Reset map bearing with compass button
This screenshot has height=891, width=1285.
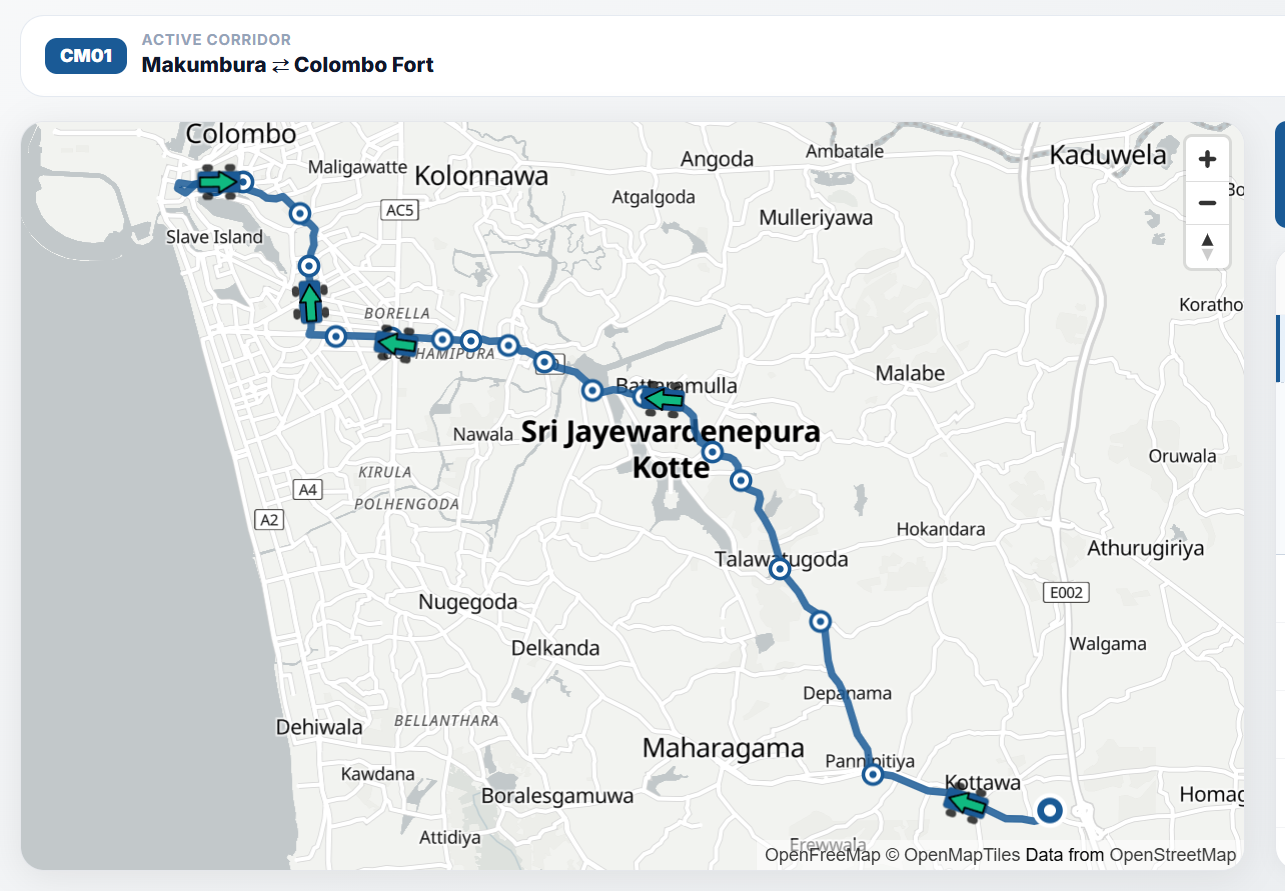tap(1207, 246)
